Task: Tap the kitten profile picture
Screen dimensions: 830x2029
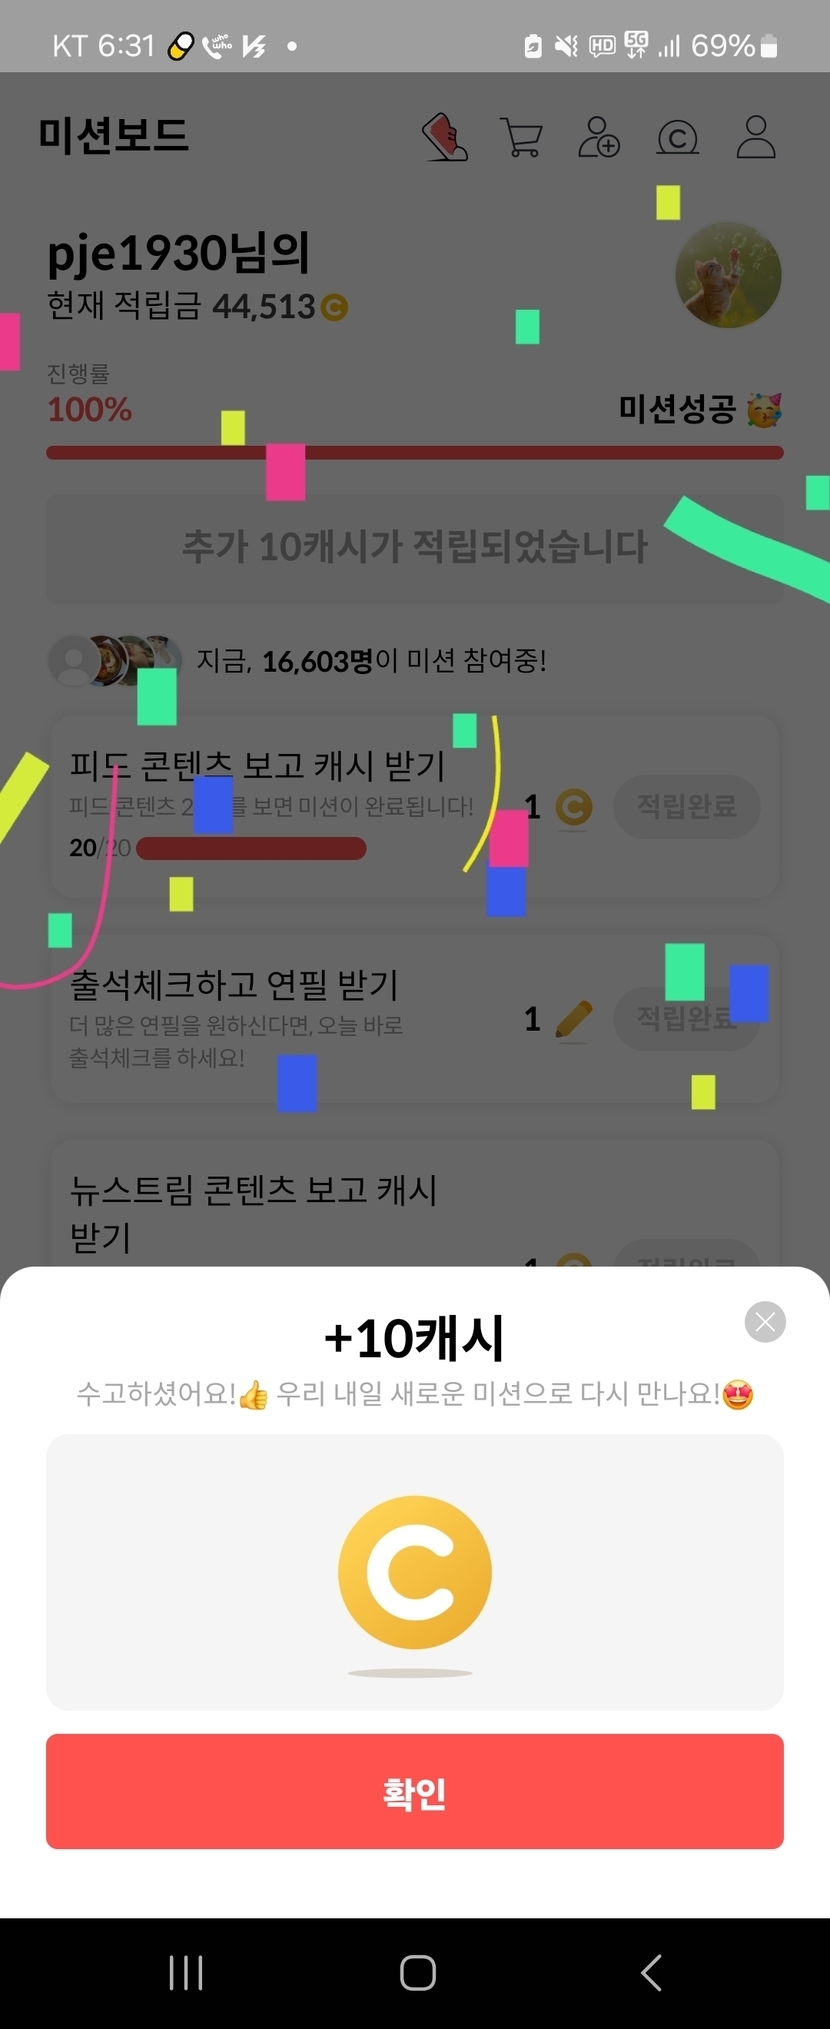Action: (728, 275)
